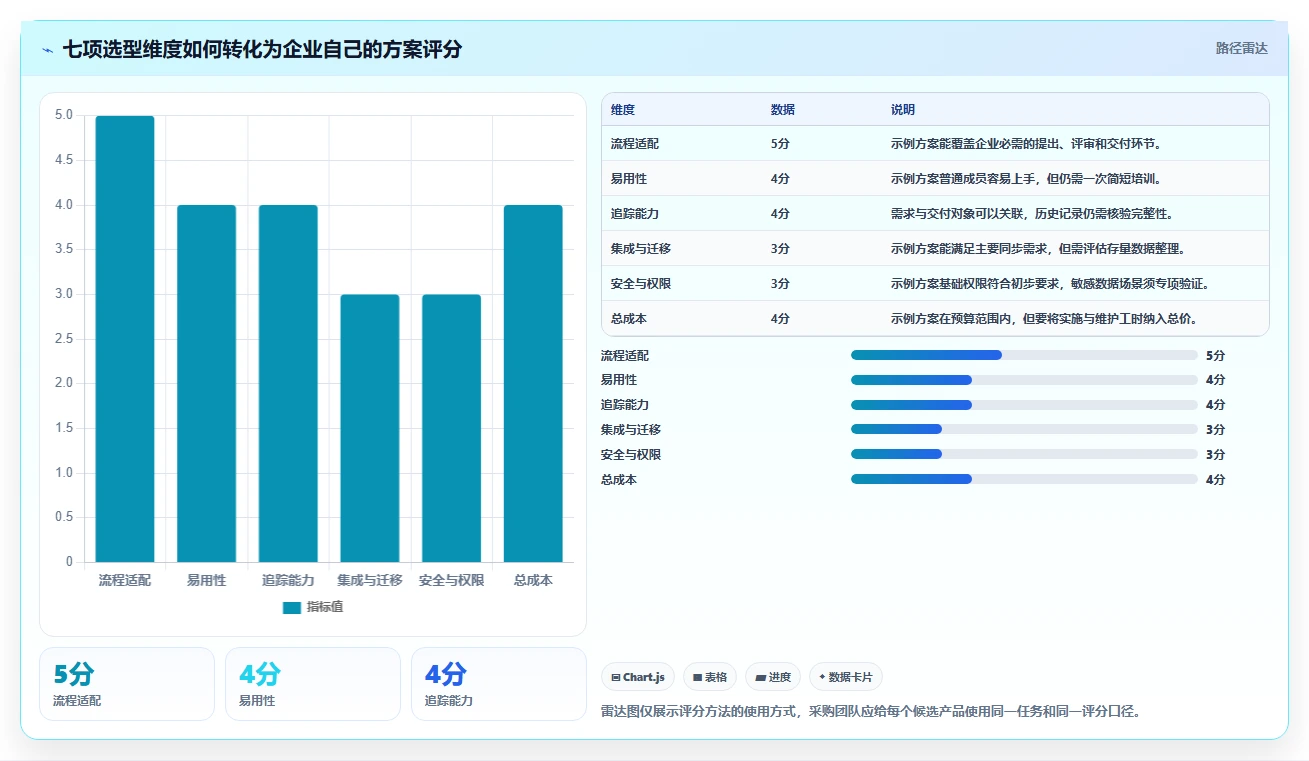Click the lightning icon beside the title
The width and height of the screenshot is (1309, 761).
(x=48, y=50)
